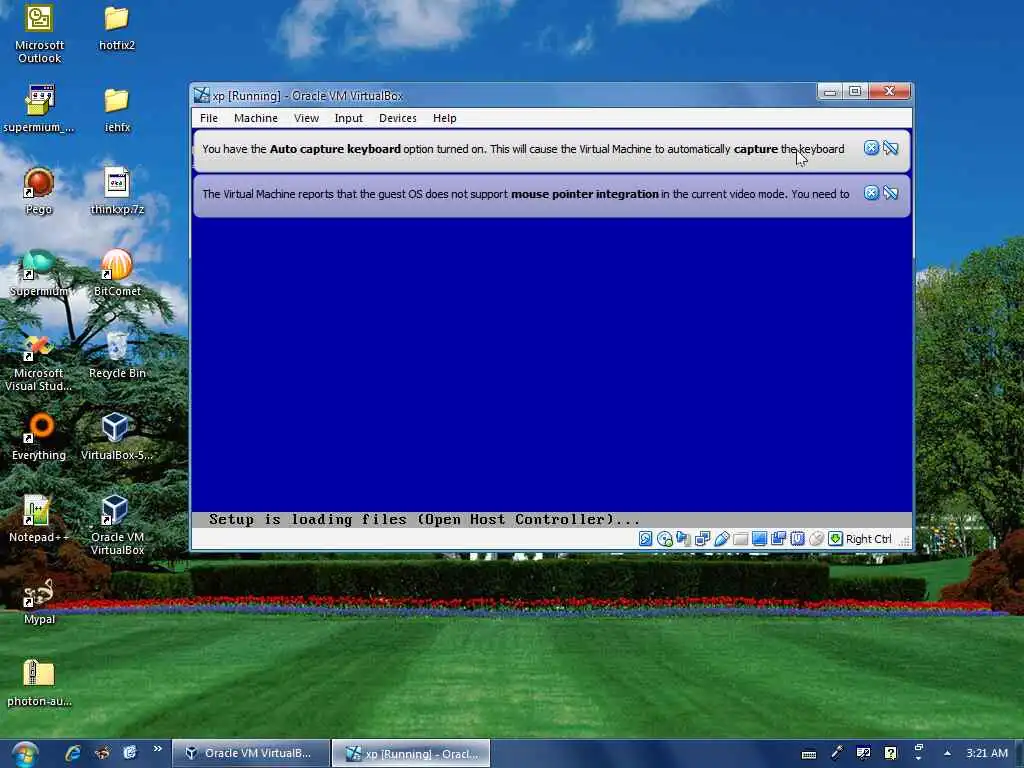The width and height of the screenshot is (1024, 768).
Task: Select the Microsoft Visual Studio shortcut
Action: click(39, 362)
